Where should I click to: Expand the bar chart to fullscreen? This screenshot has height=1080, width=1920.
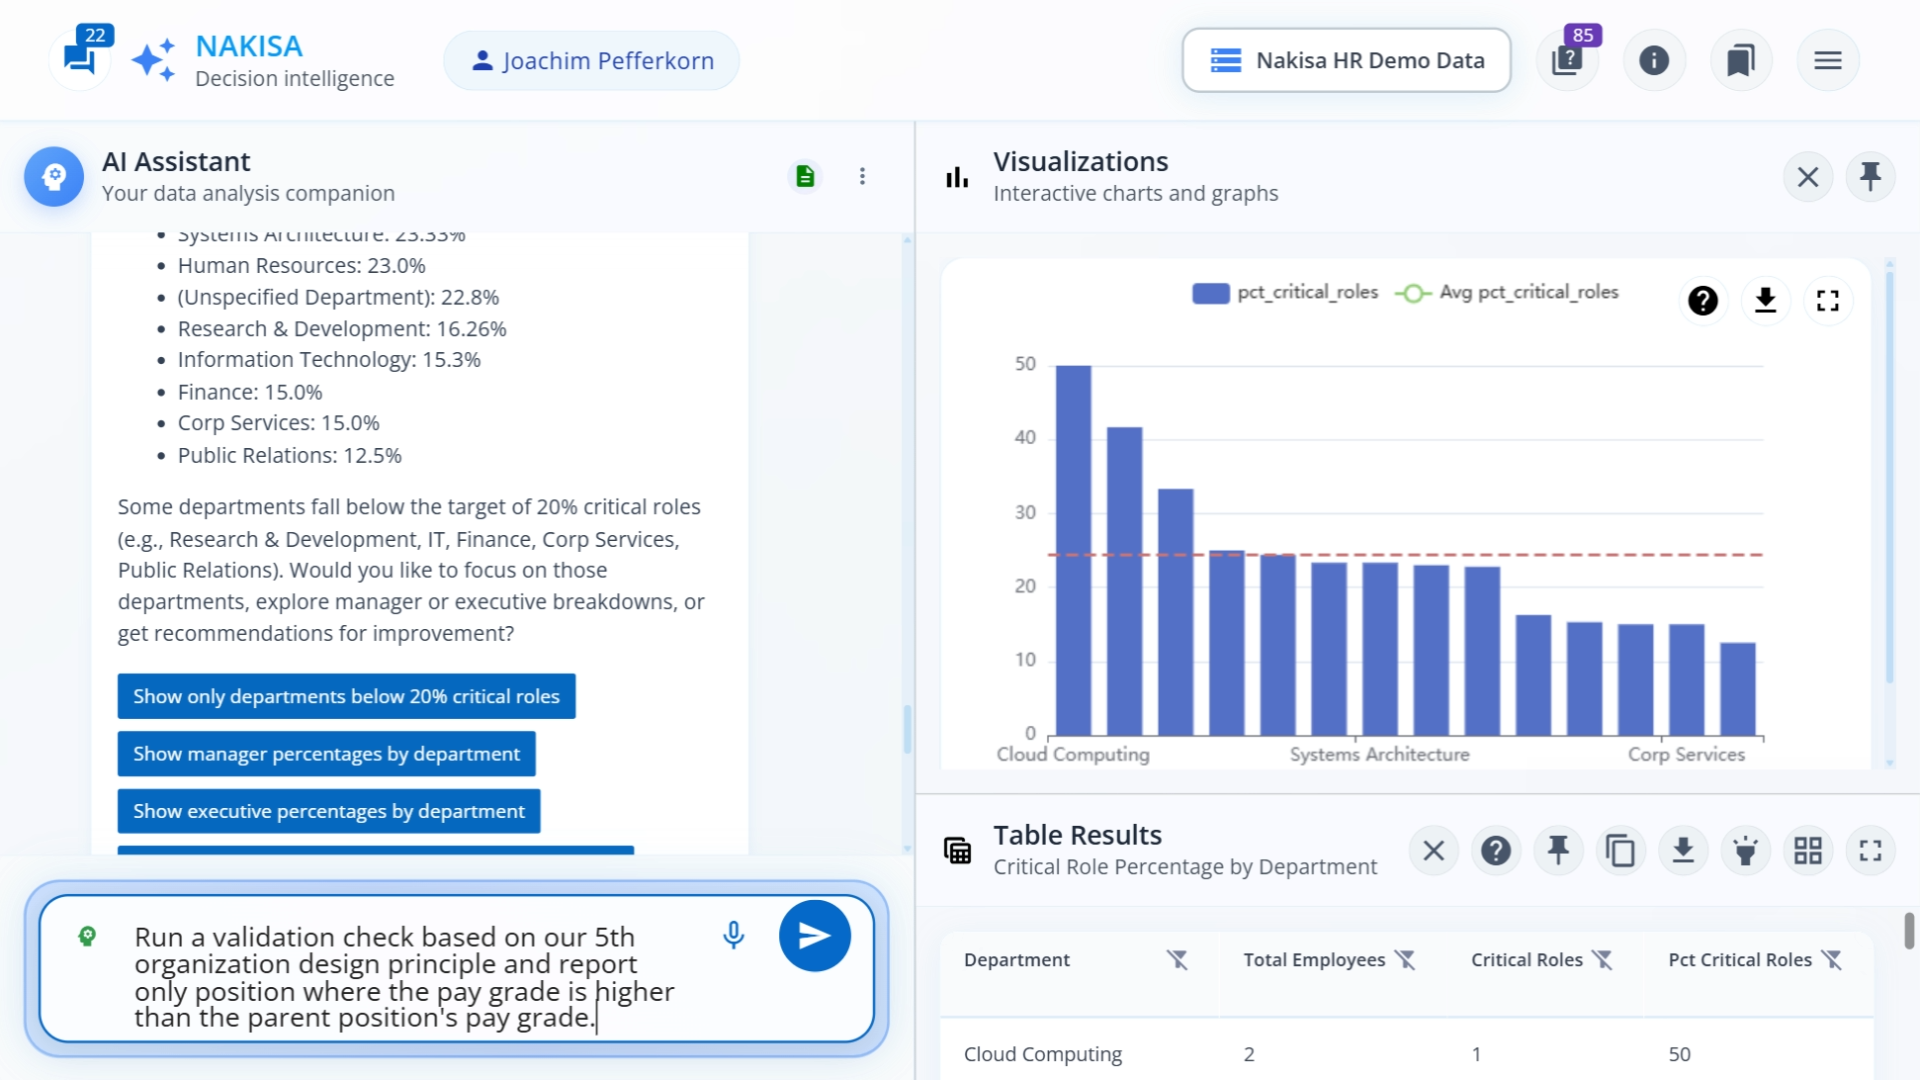(1829, 300)
